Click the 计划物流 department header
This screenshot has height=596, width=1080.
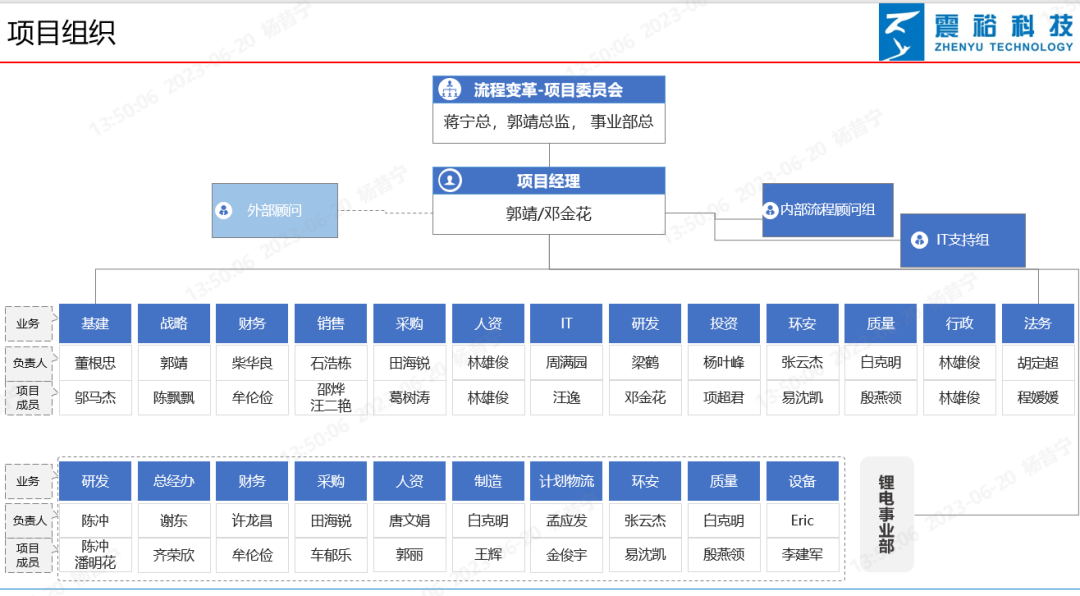pyautogui.click(x=566, y=481)
